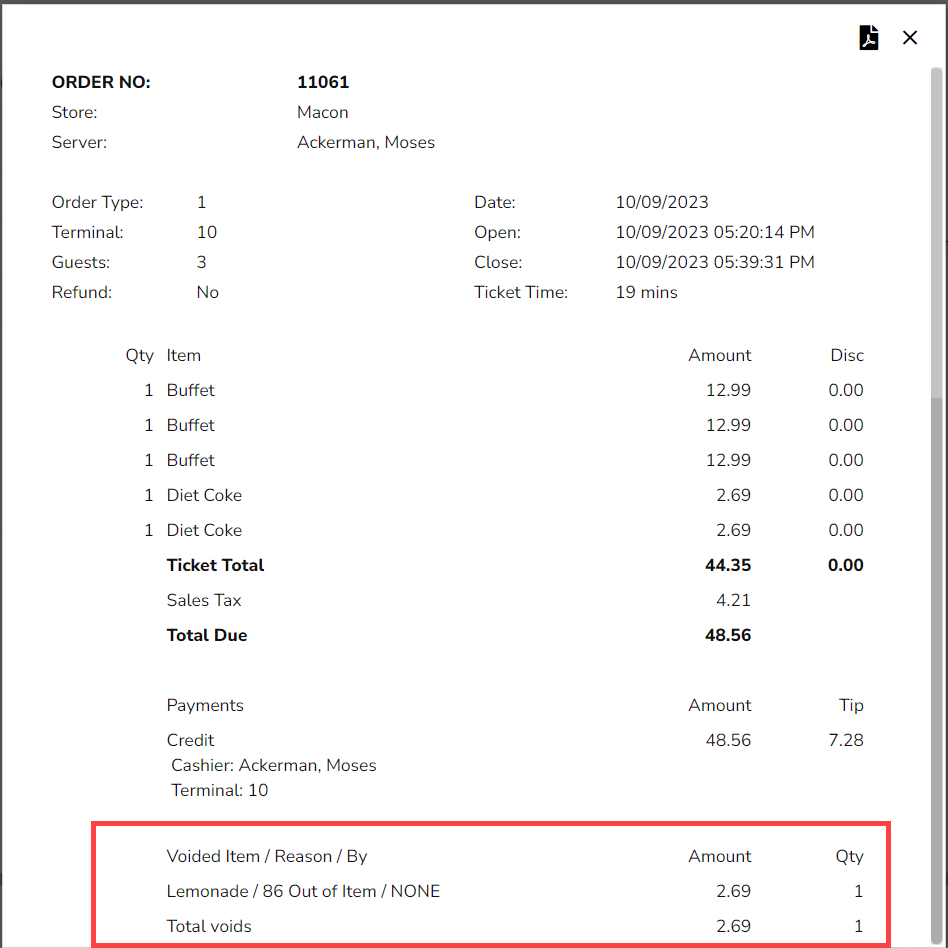This screenshot has width=948, height=948.
Task: Select the ticket time 19 mins
Action: (x=646, y=293)
